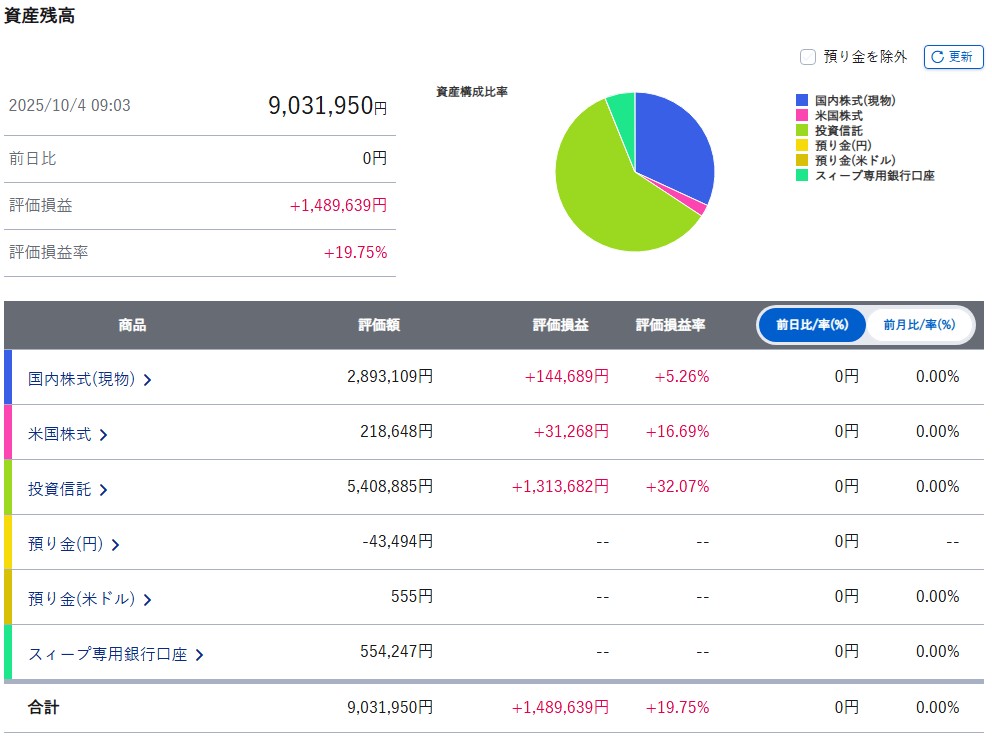Switch to 前日比/率(%) toggle option

pos(810,325)
